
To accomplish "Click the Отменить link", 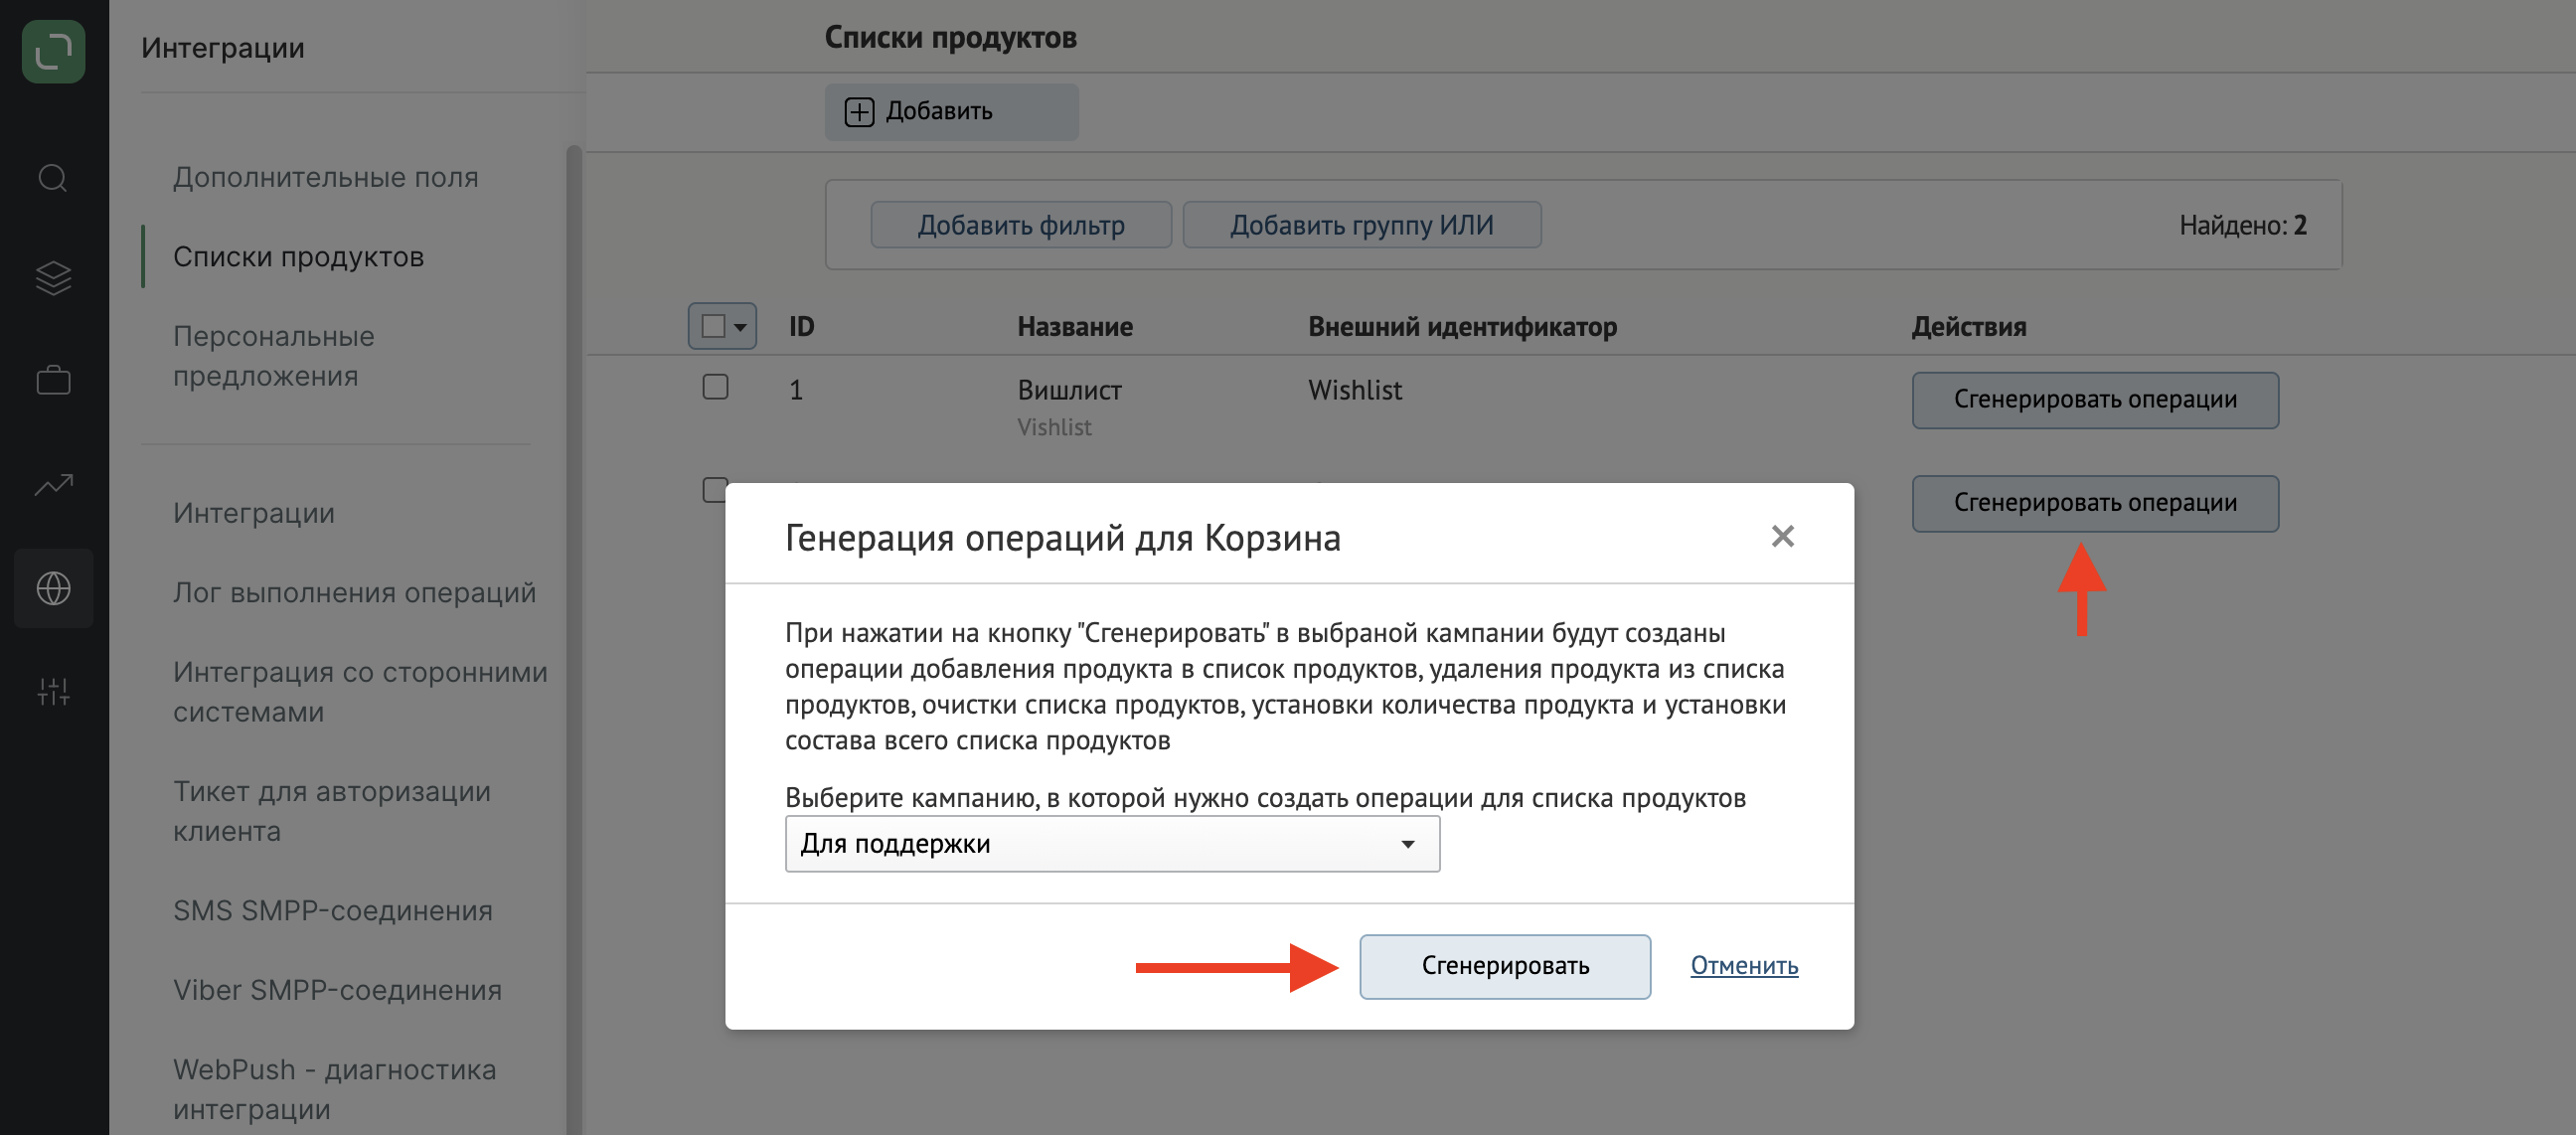I will pyautogui.click(x=1743, y=966).
